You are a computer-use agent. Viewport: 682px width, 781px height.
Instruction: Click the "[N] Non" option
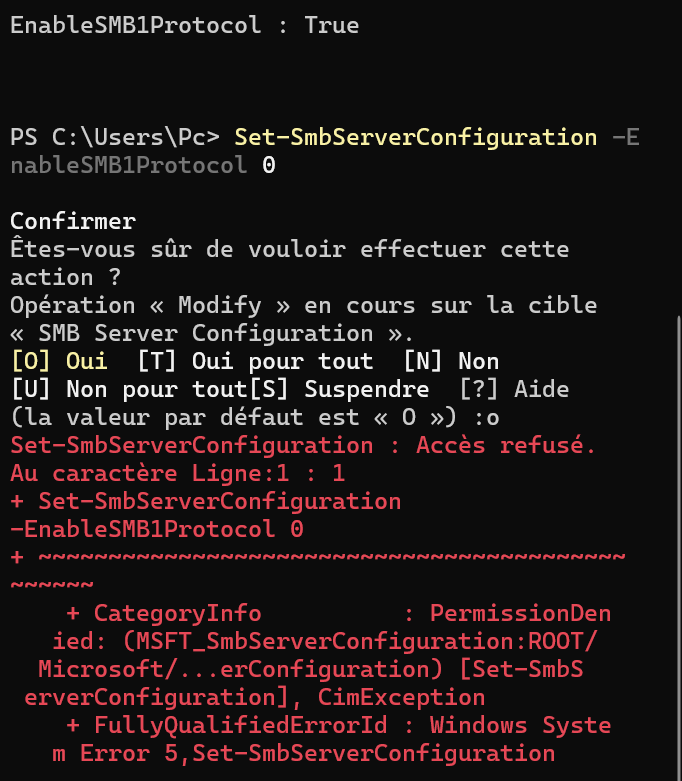point(451,360)
